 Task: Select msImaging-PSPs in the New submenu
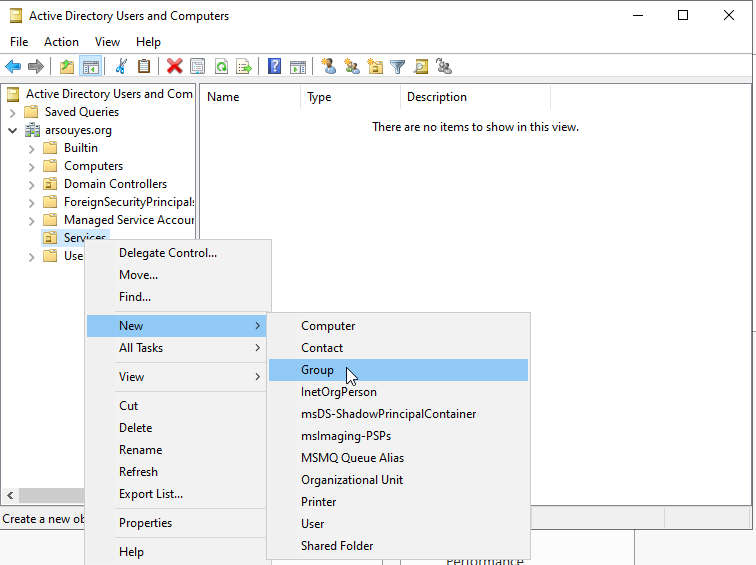tap(398, 436)
